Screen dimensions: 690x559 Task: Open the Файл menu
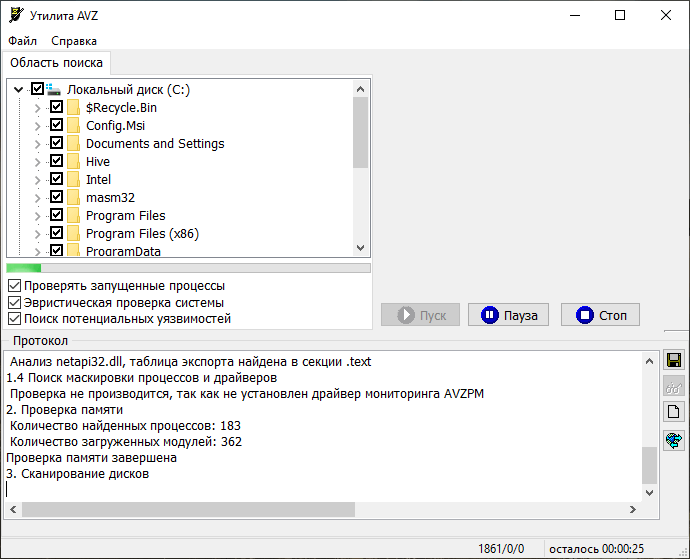pos(22,41)
